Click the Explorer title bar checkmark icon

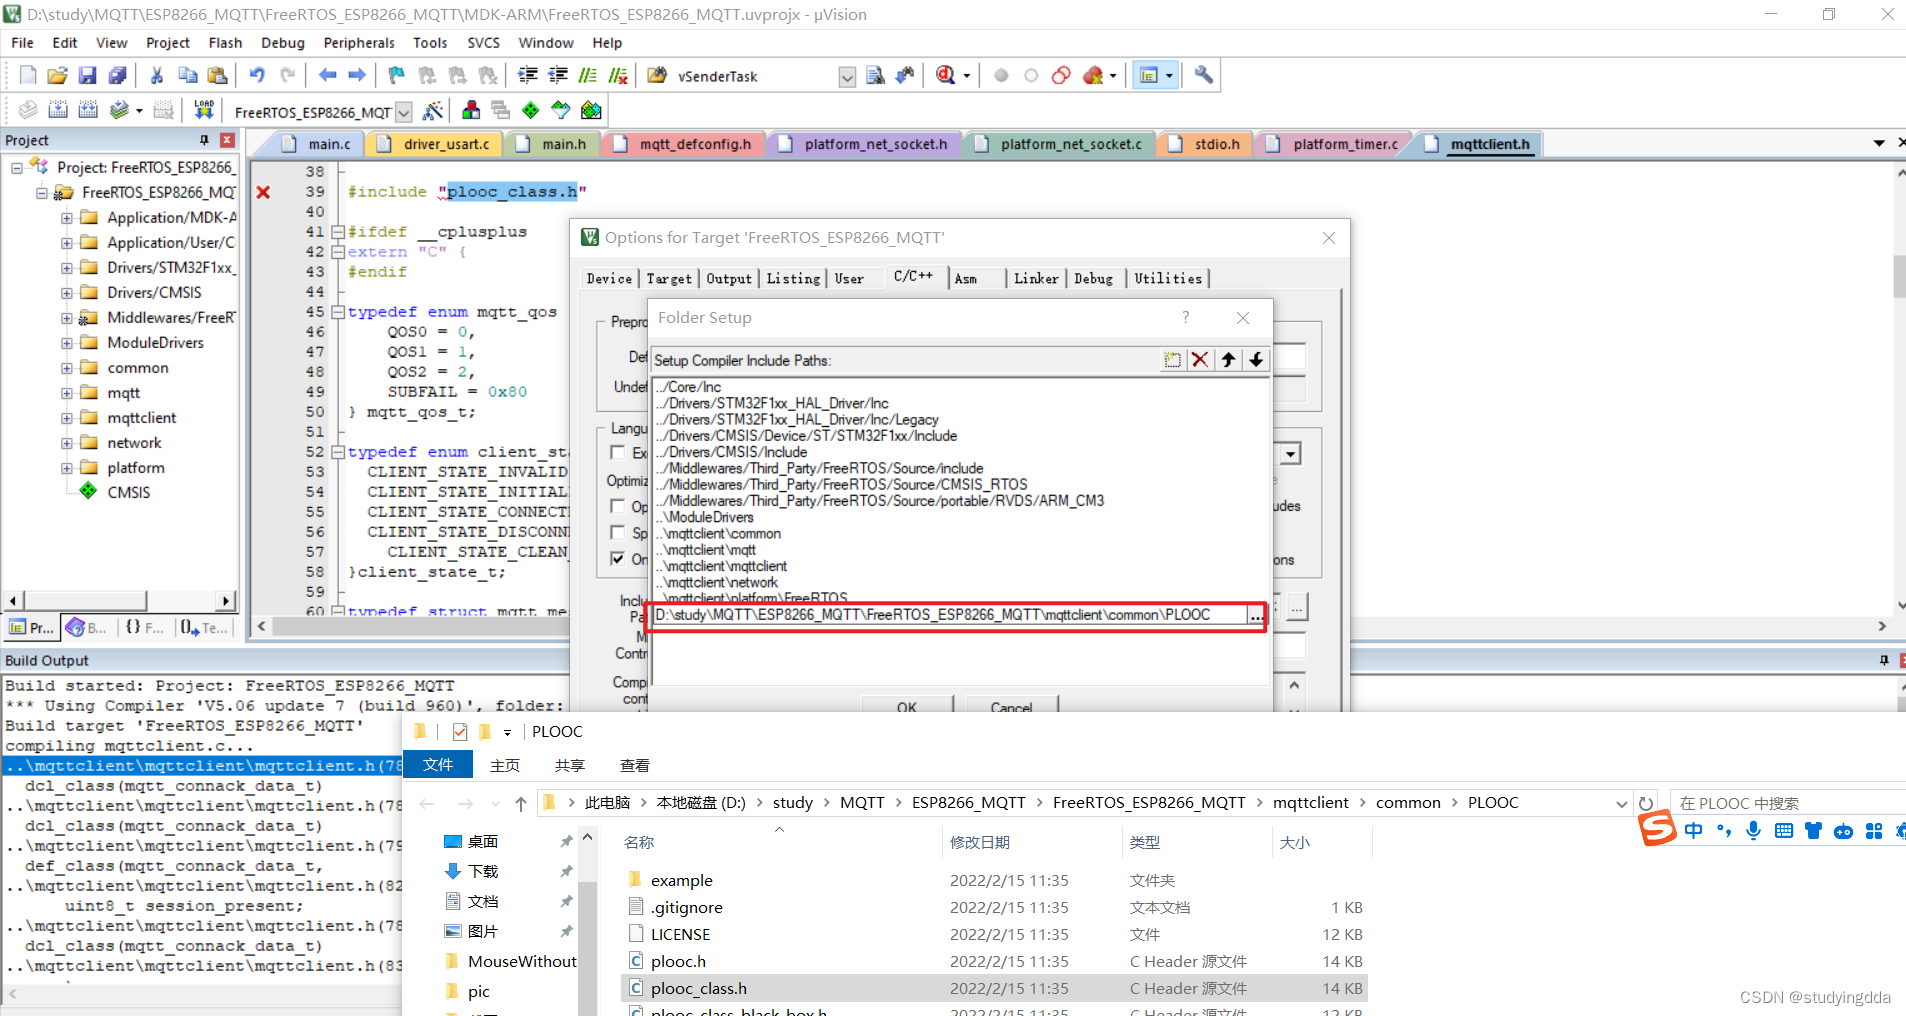click(x=460, y=732)
